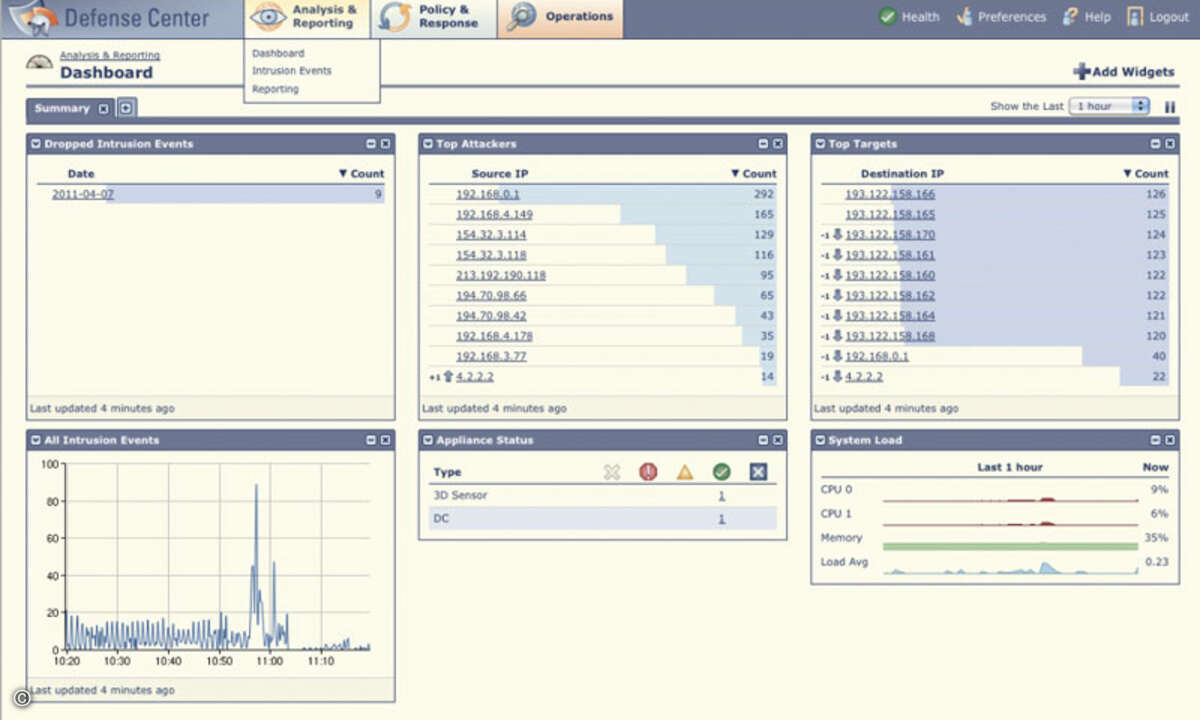Screen dimensions: 1200x720
Task: Click down arrow beside 4.2.2.2 in Top Targets
Action: point(837,377)
